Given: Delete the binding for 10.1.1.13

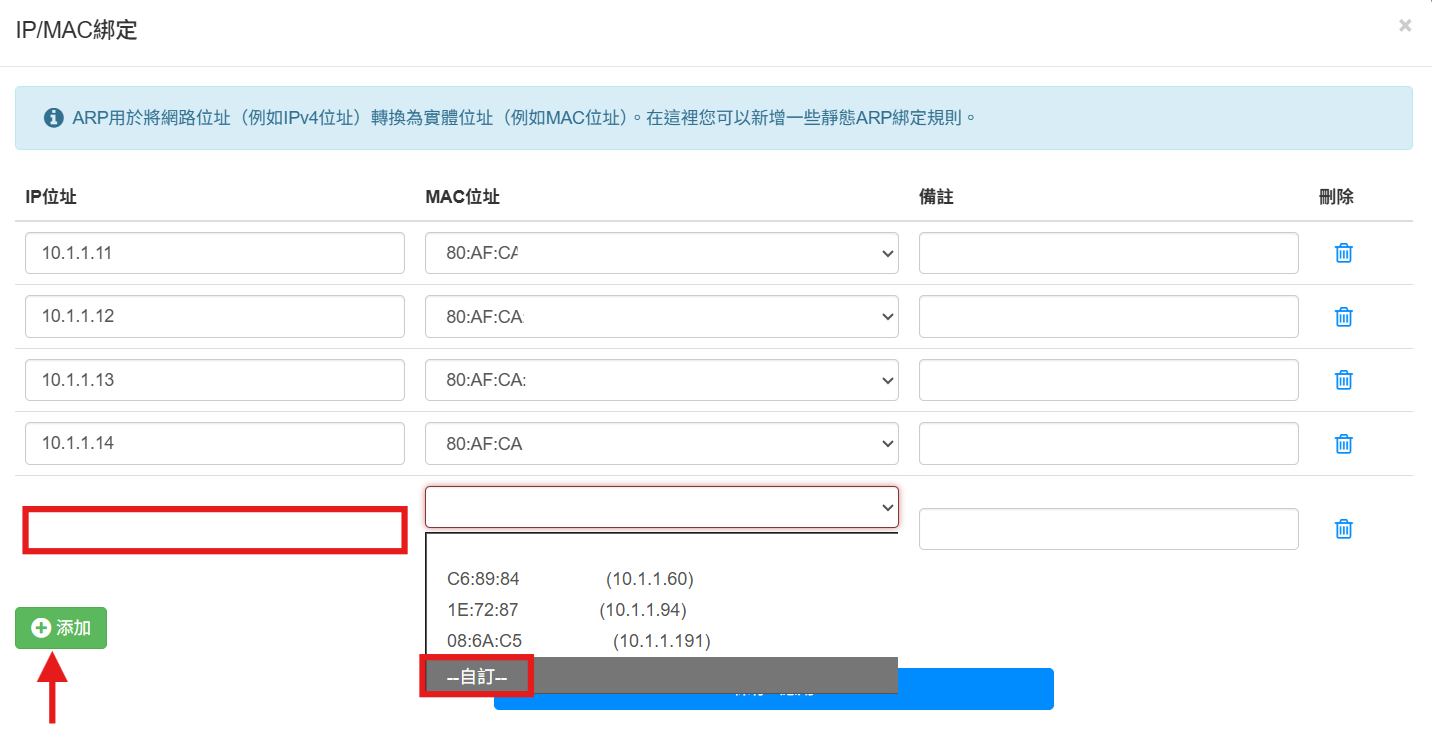Looking at the screenshot, I should (x=1343, y=379).
